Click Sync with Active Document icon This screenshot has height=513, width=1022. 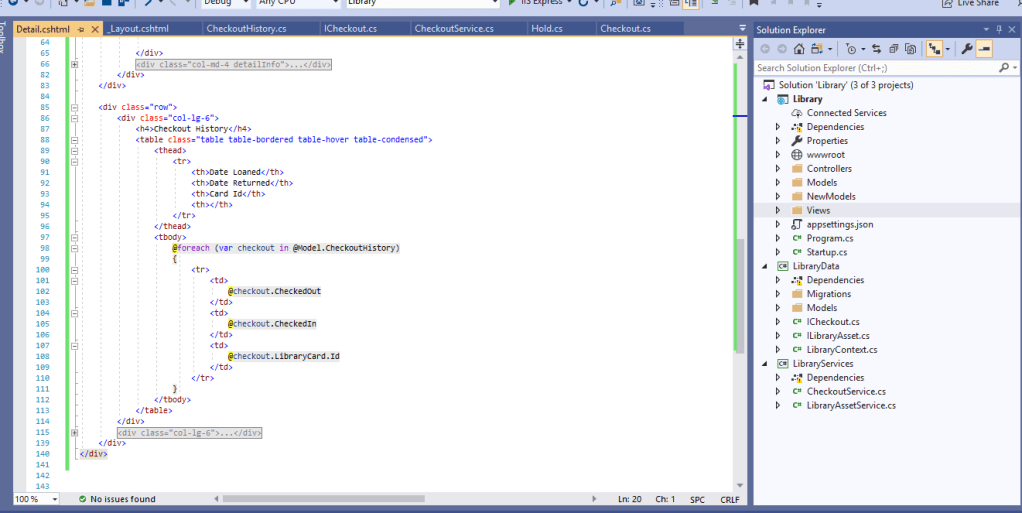(x=875, y=49)
